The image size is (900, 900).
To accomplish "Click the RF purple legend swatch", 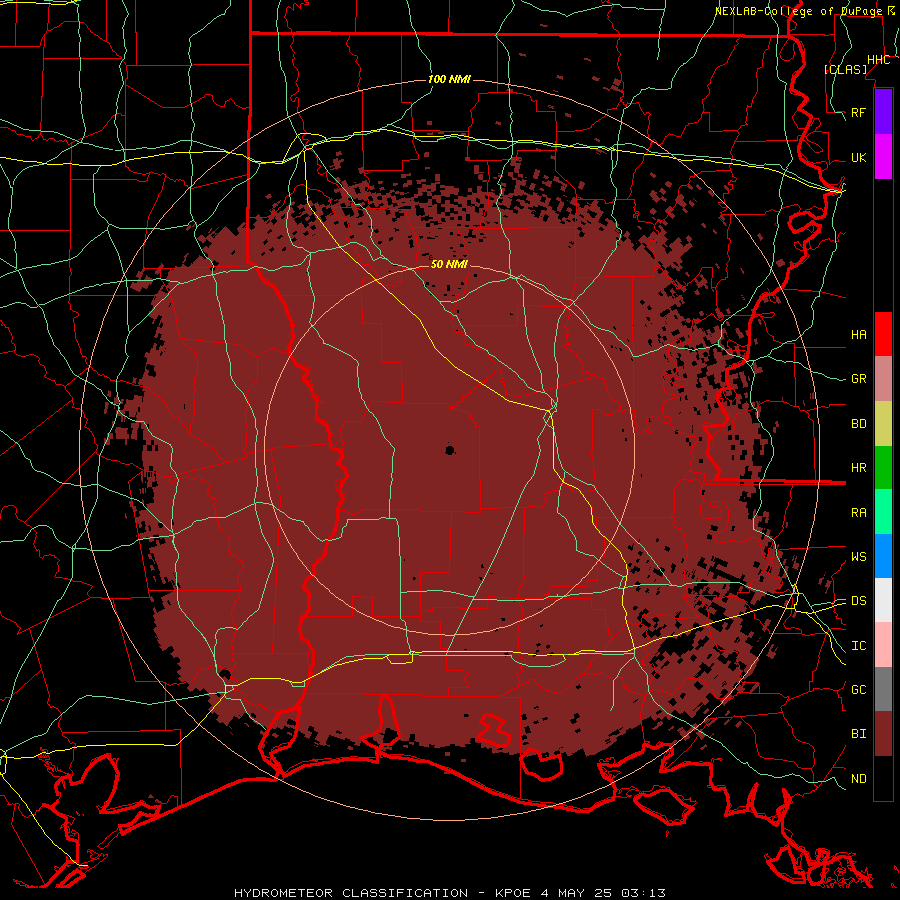I will 883,112.
